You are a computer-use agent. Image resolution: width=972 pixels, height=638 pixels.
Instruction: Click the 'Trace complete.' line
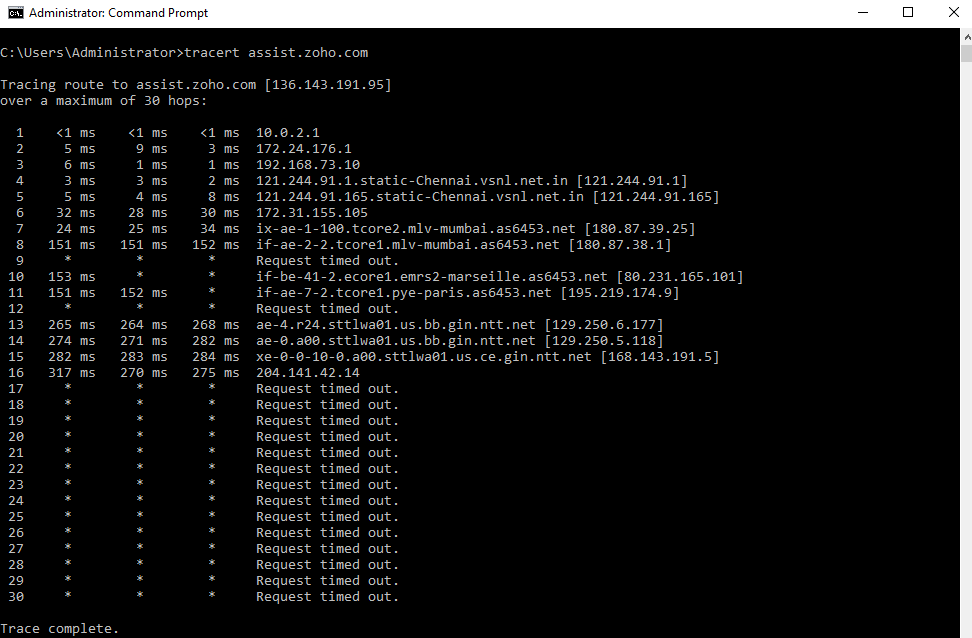(x=60, y=629)
